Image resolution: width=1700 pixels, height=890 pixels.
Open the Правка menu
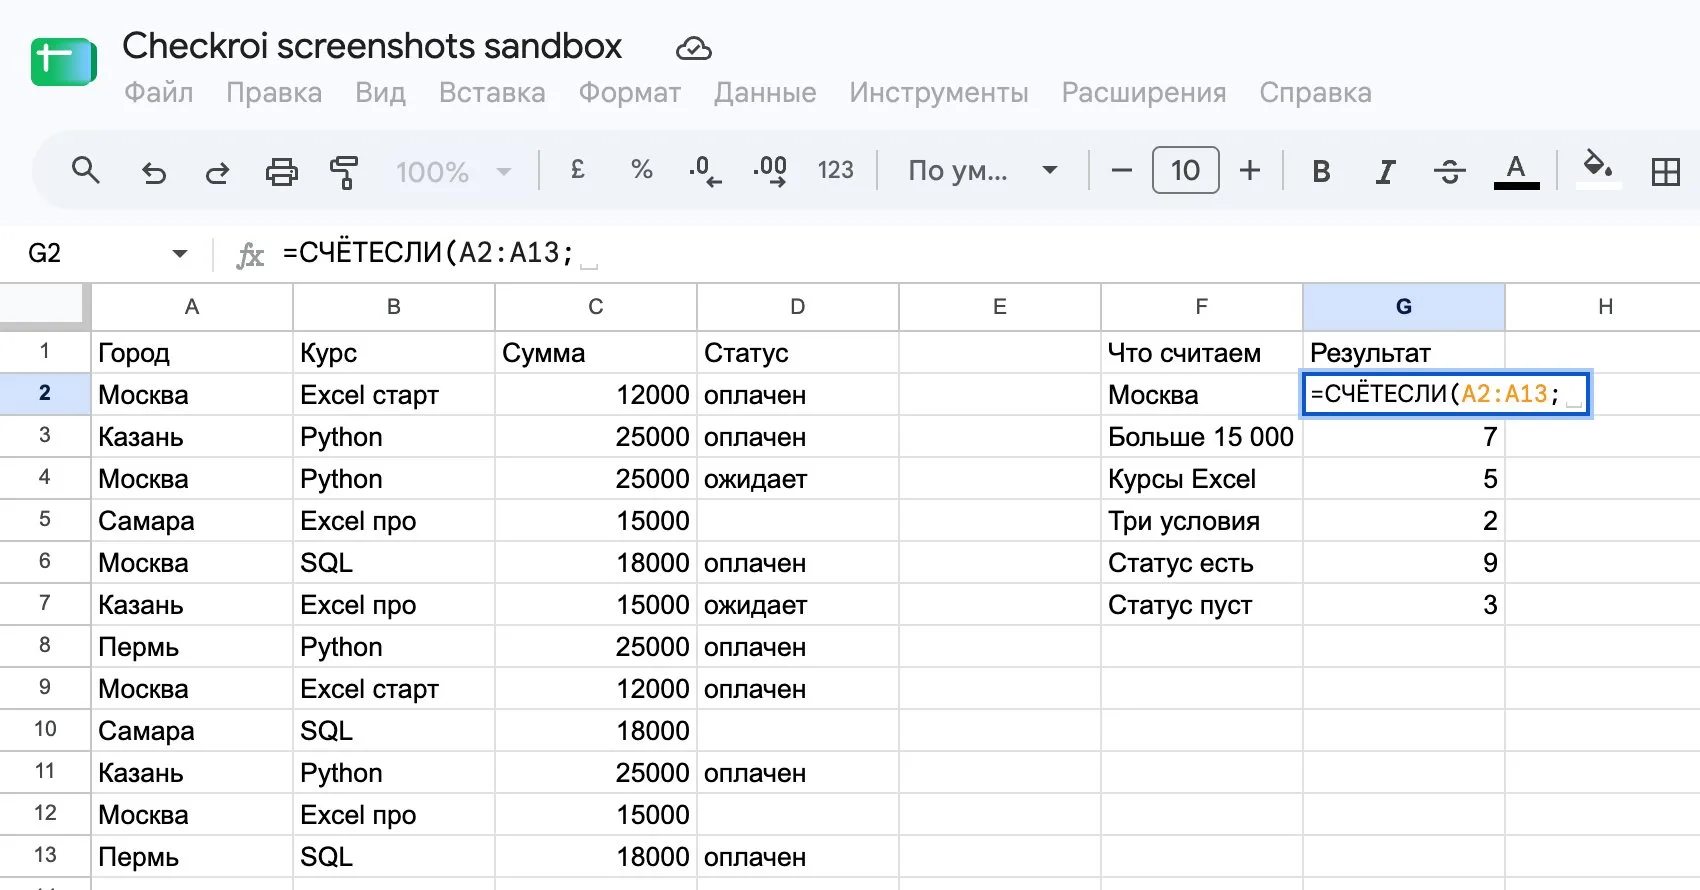tap(274, 93)
